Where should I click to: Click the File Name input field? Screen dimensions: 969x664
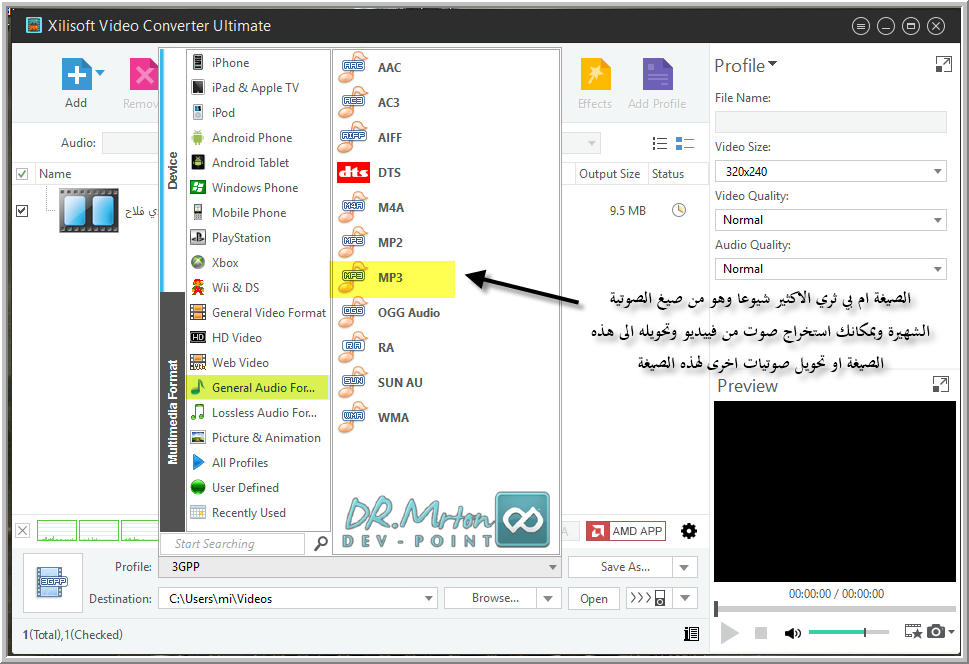(x=831, y=122)
